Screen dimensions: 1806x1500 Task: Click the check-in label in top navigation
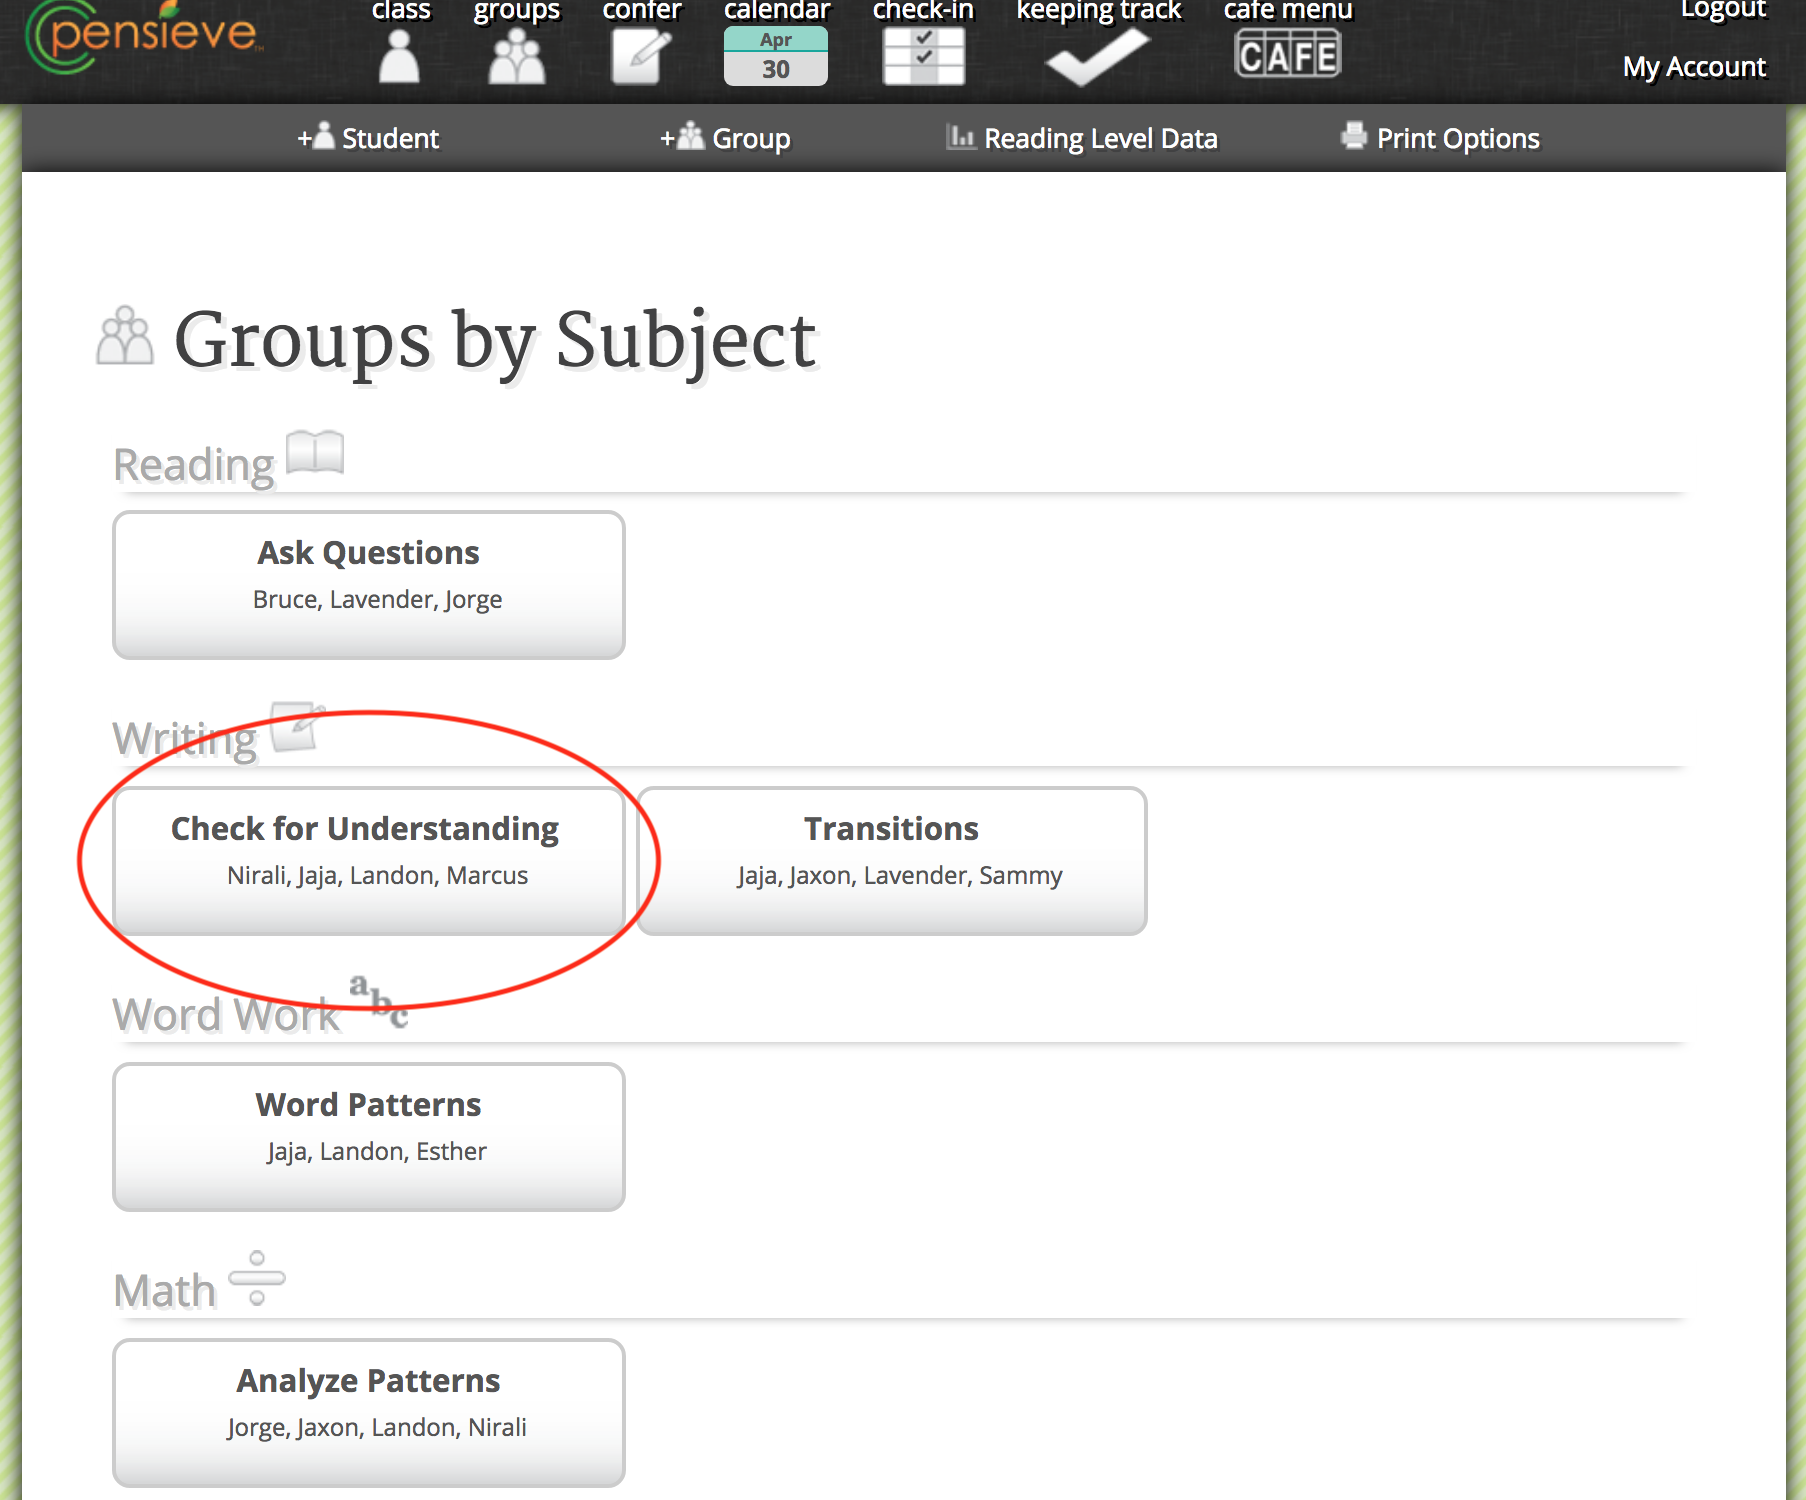pos(923,11)
